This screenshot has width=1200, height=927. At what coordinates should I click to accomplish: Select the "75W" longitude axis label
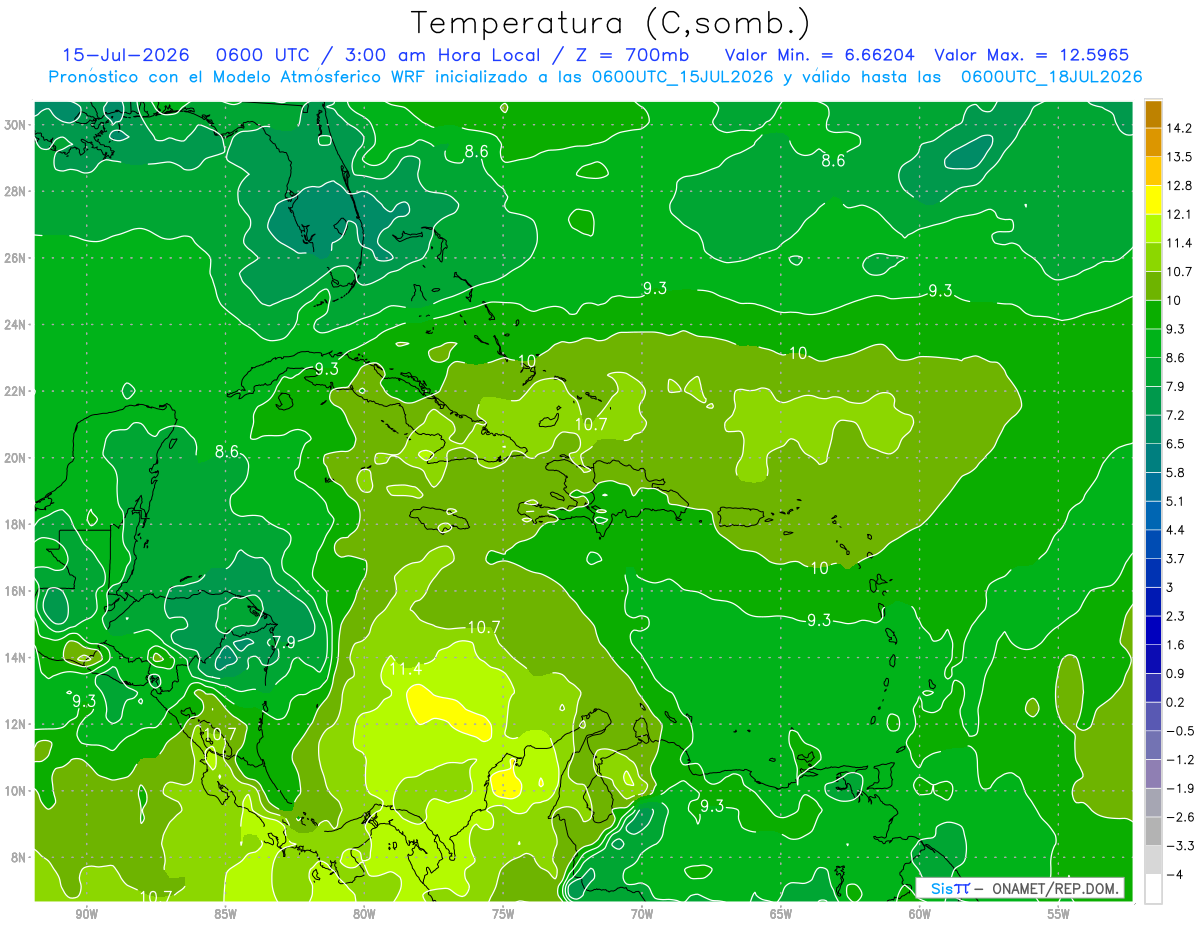pyautogui.click(x=503, y=914)
